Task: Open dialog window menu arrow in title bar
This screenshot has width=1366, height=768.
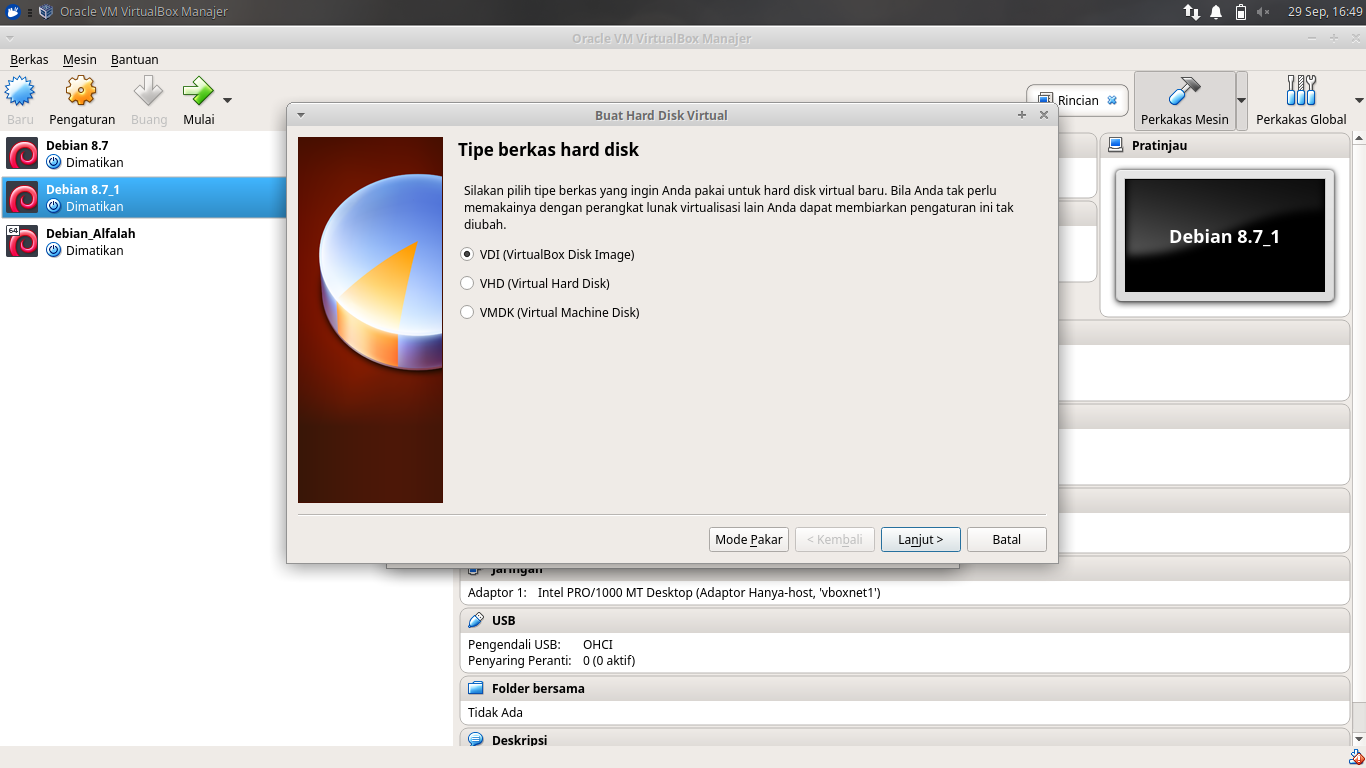Action: (301, 115)
